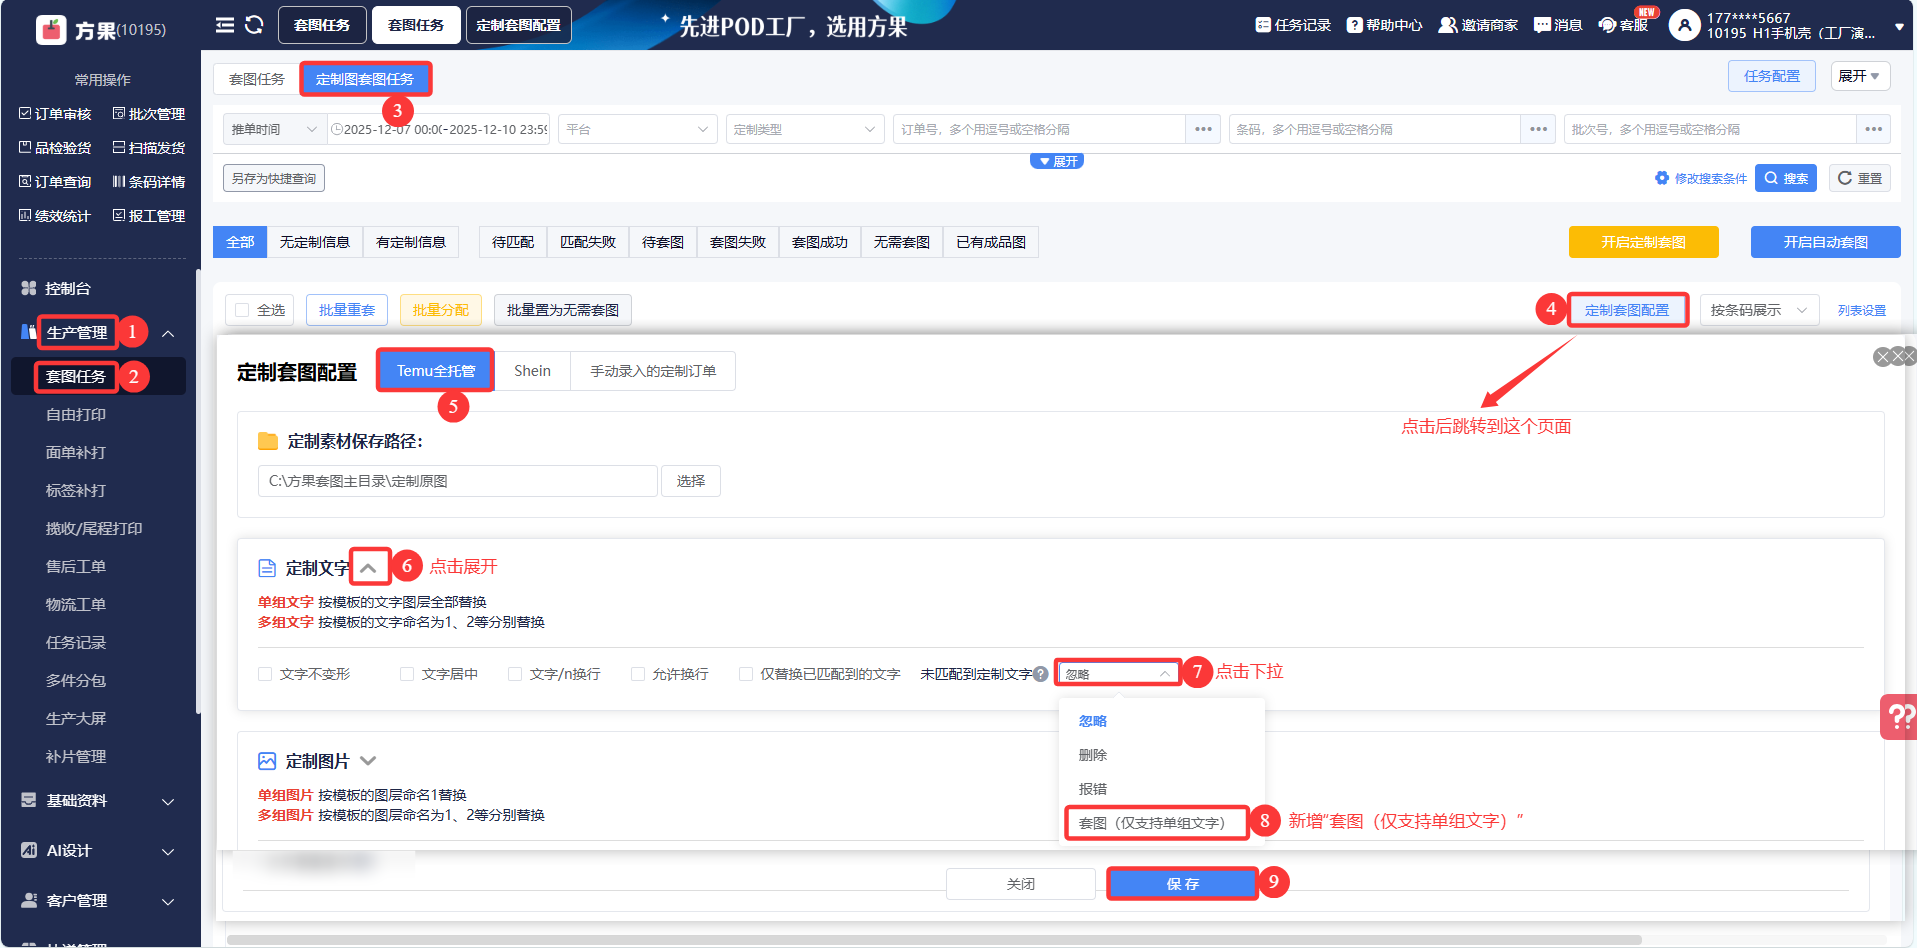Image resolution: width=1917 pixels, height=948 pixels.
Task: Open the 推单时间 dropdown
Action: point(274,129)
